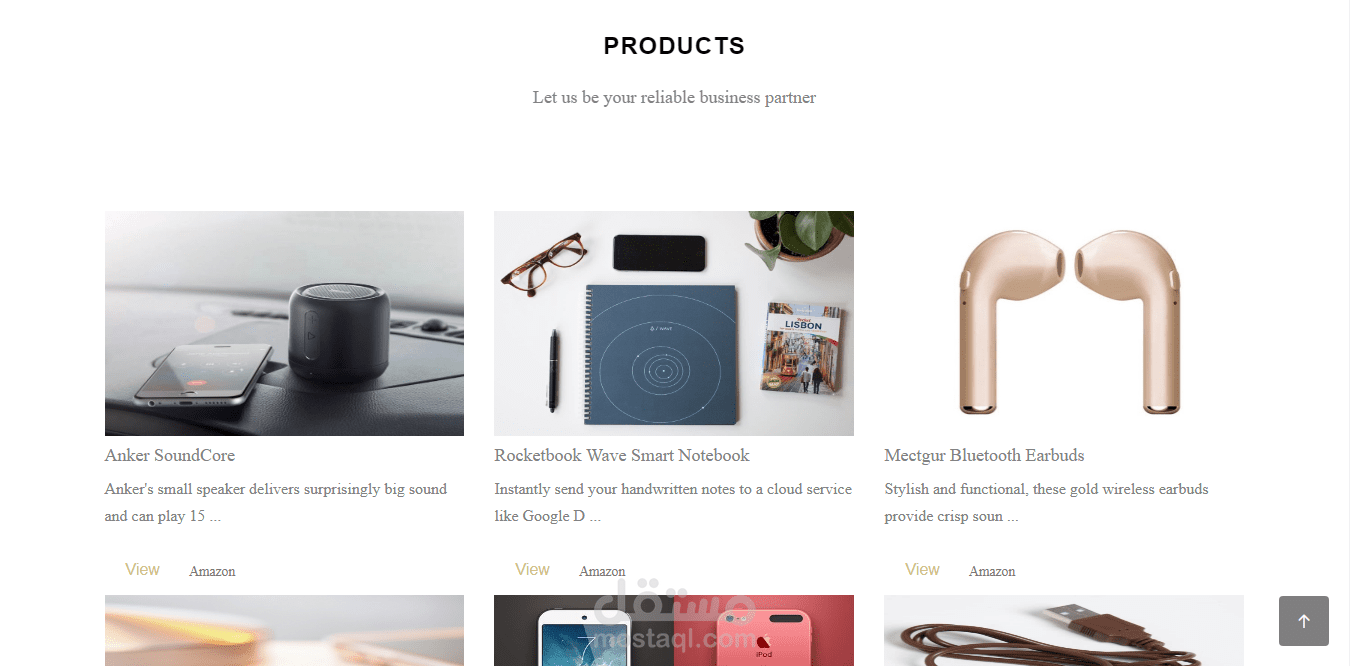Click the Mectgur Bluetooth Earbuds title
Screen dimensions: 1350x666
[x=984, y=456]
